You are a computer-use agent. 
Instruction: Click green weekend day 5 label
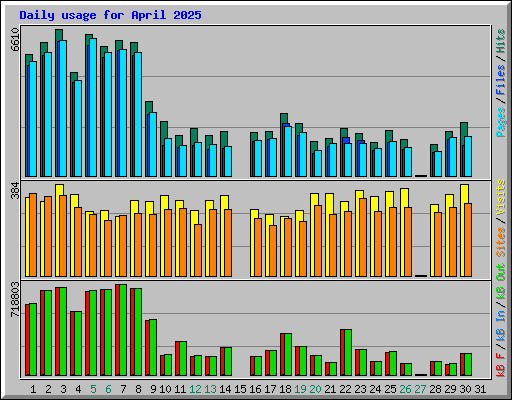click(x=93, y=389)
